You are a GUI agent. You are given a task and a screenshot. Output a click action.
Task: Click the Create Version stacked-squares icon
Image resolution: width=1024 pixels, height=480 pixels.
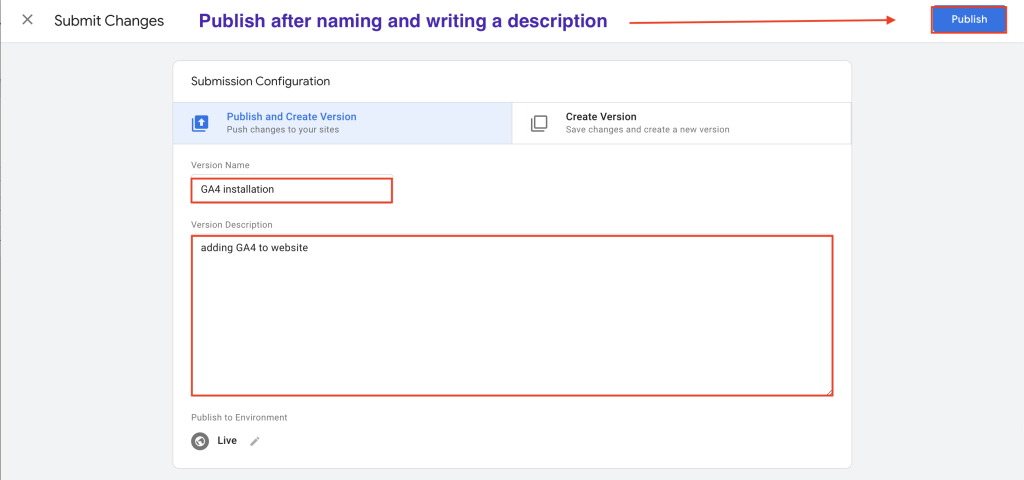539,123
